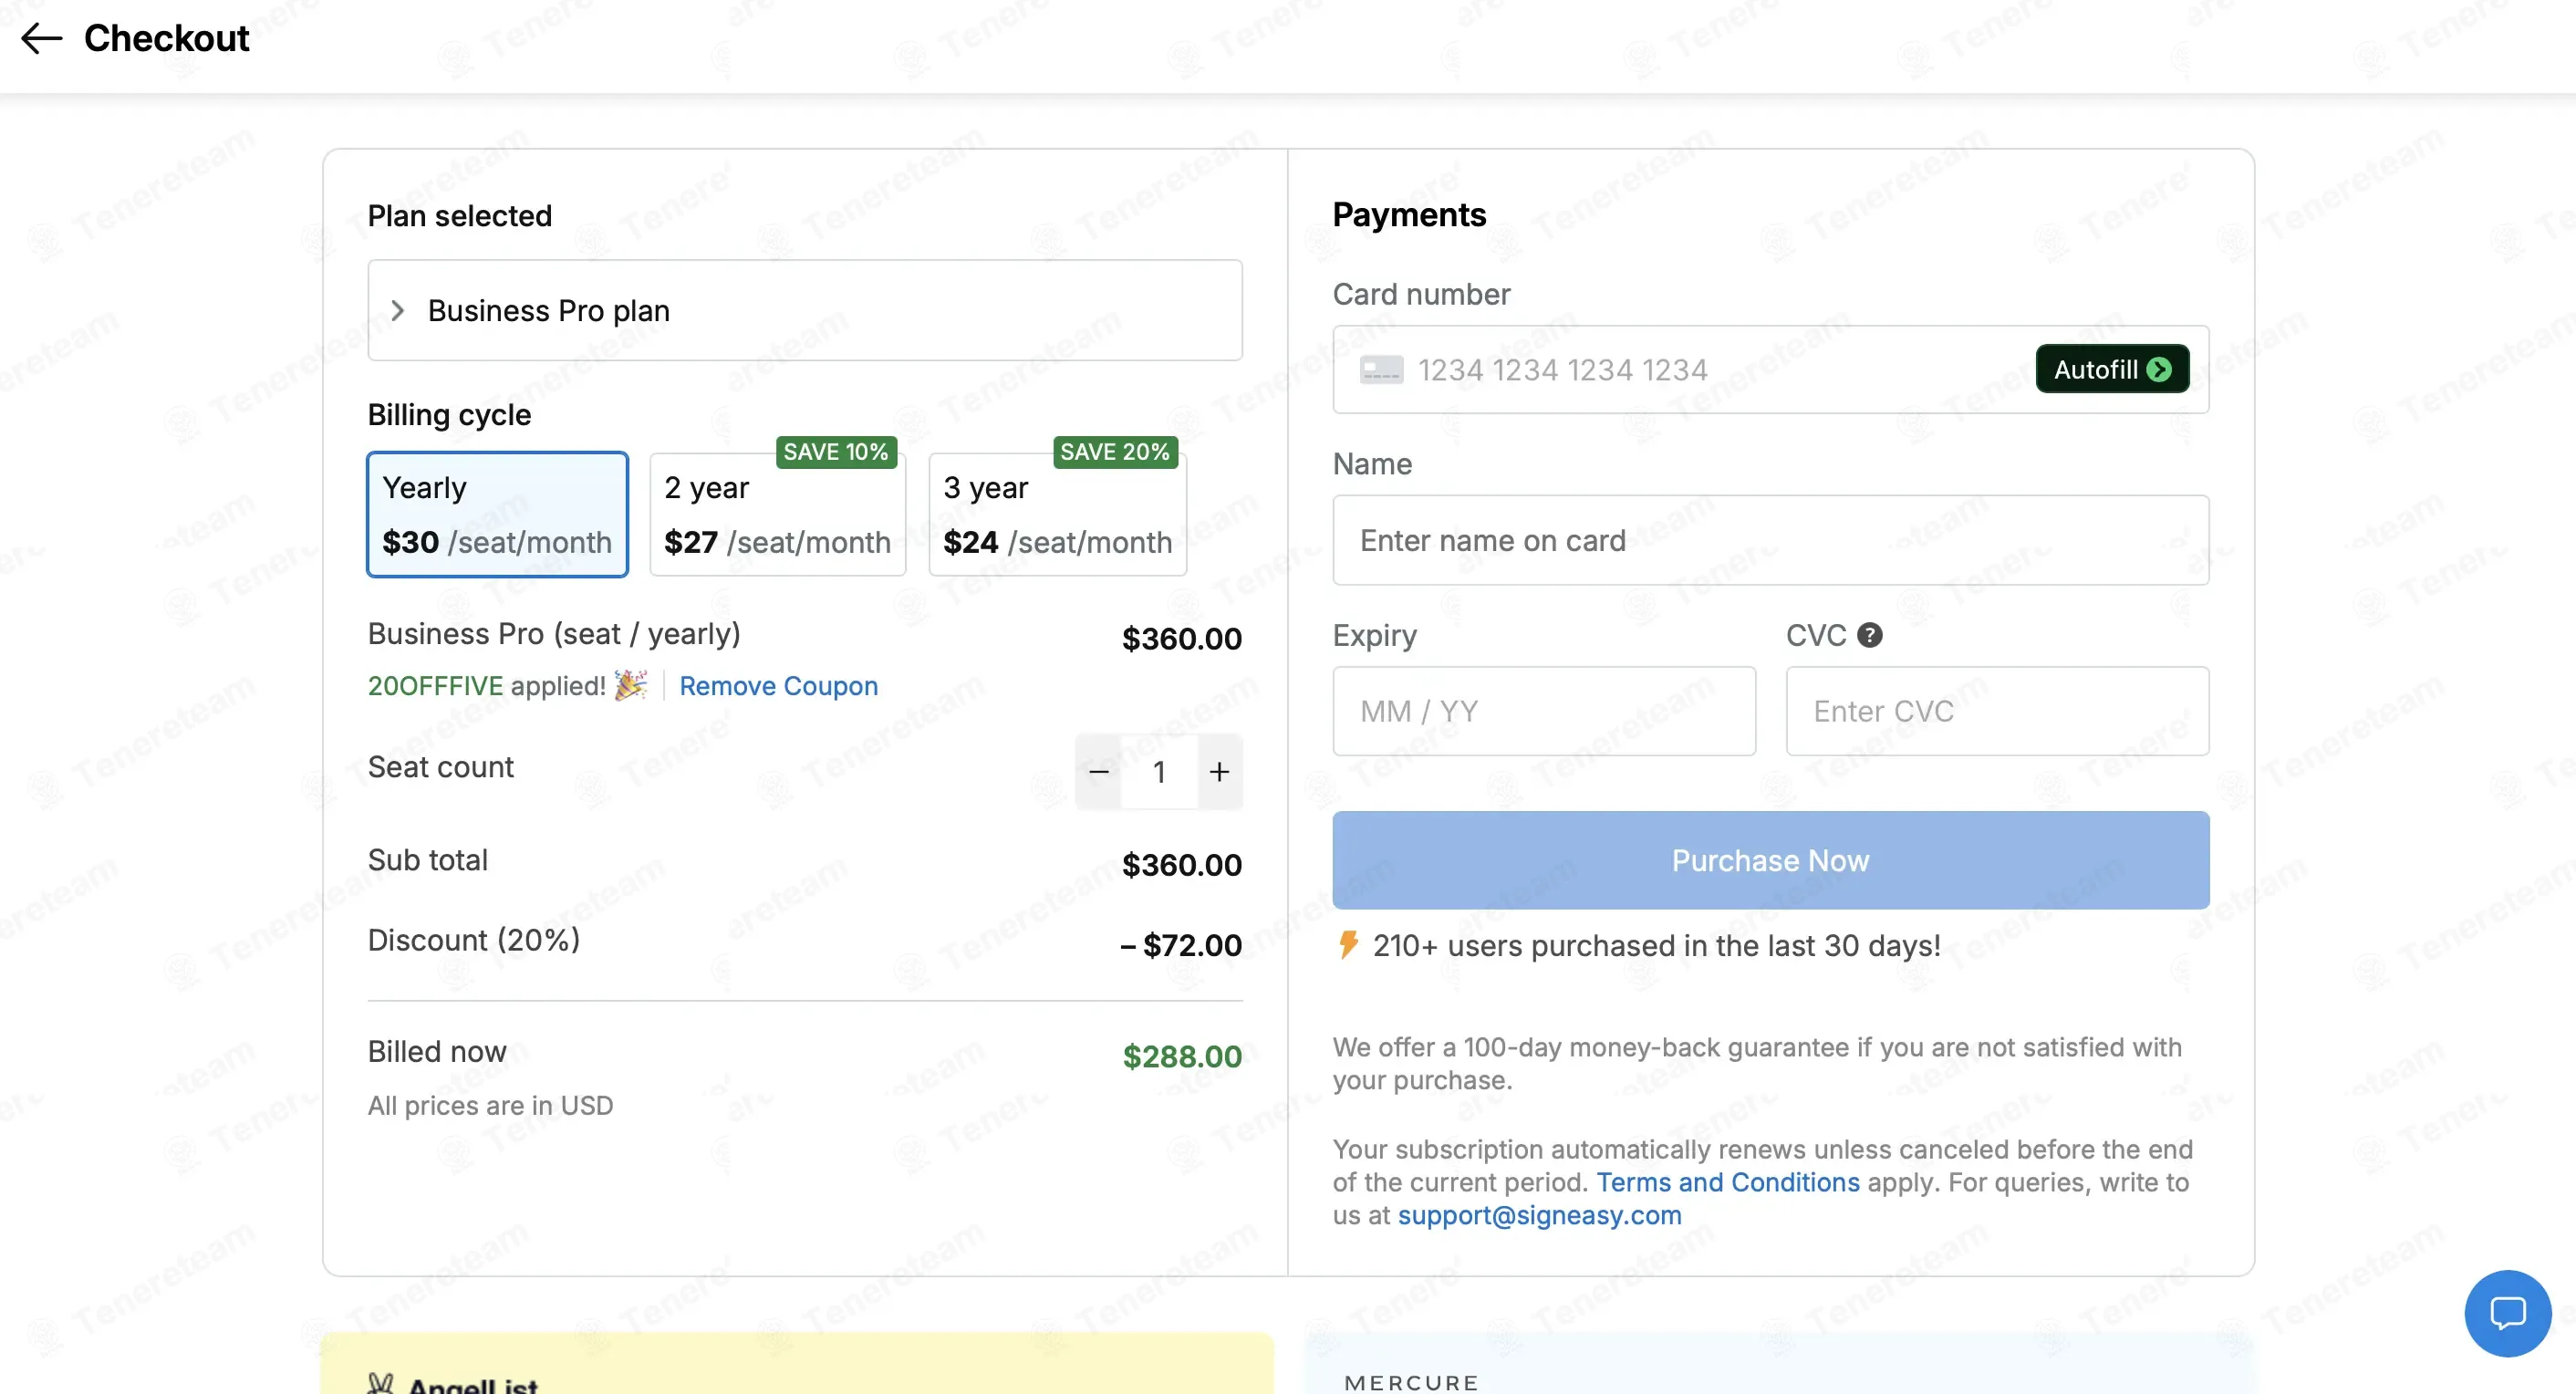Open the Terms and Conditions link

(x=1727, y=1182)
